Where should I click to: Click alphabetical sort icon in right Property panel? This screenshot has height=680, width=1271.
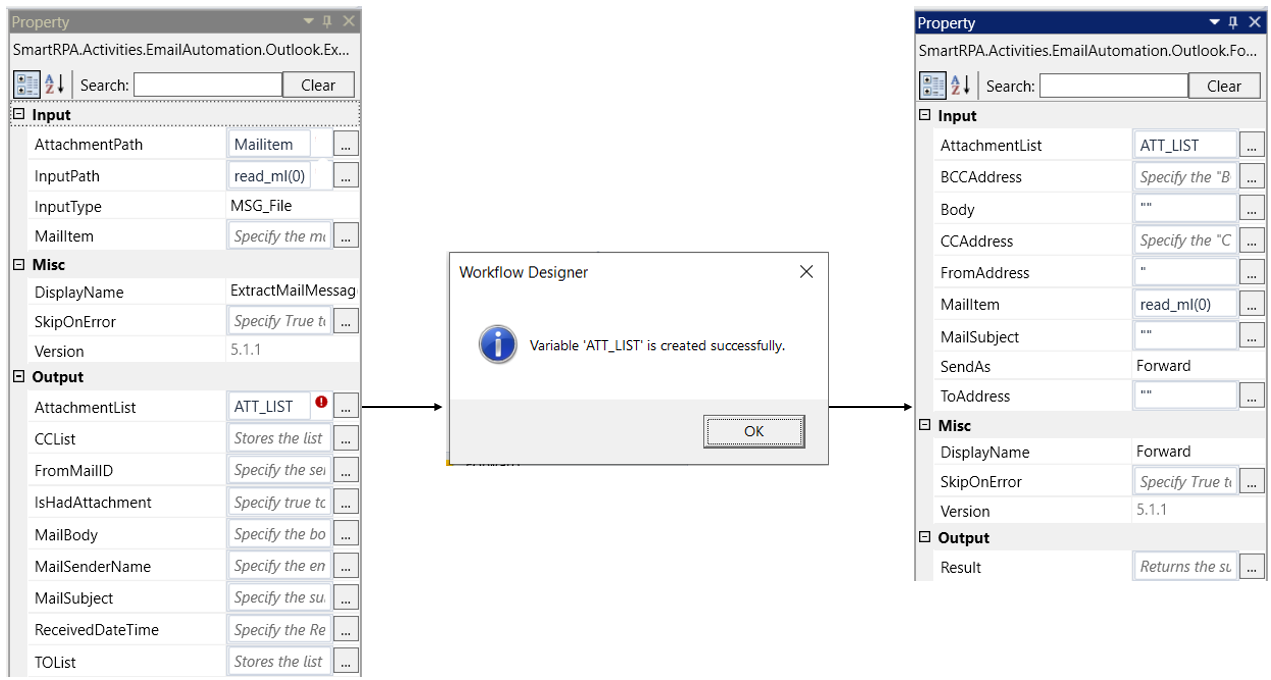pyautogui.click(x=960, y=86)
